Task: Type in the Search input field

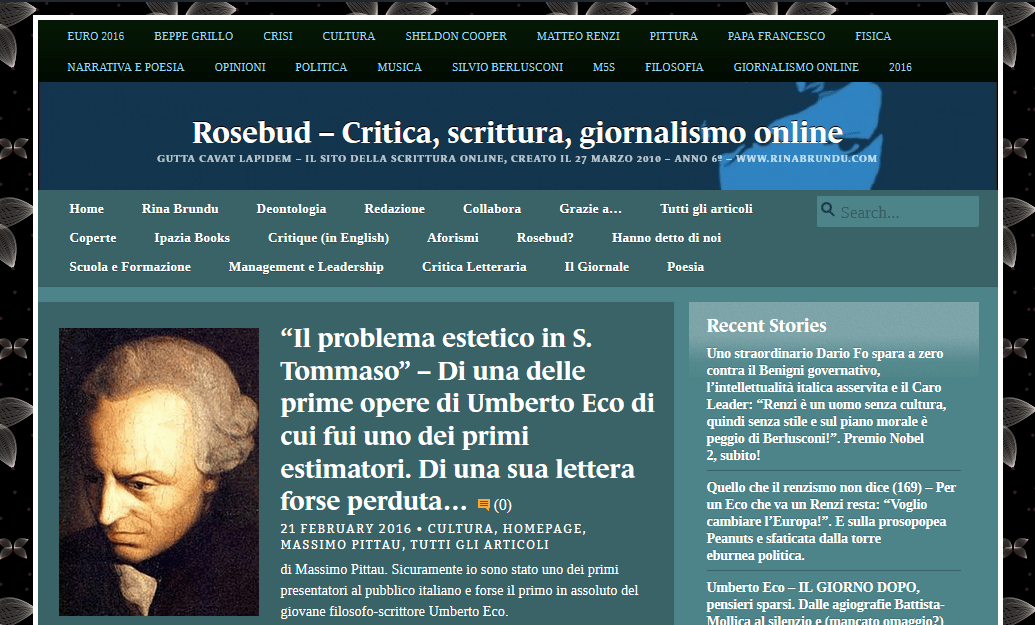Action: [x=905, y=212]
